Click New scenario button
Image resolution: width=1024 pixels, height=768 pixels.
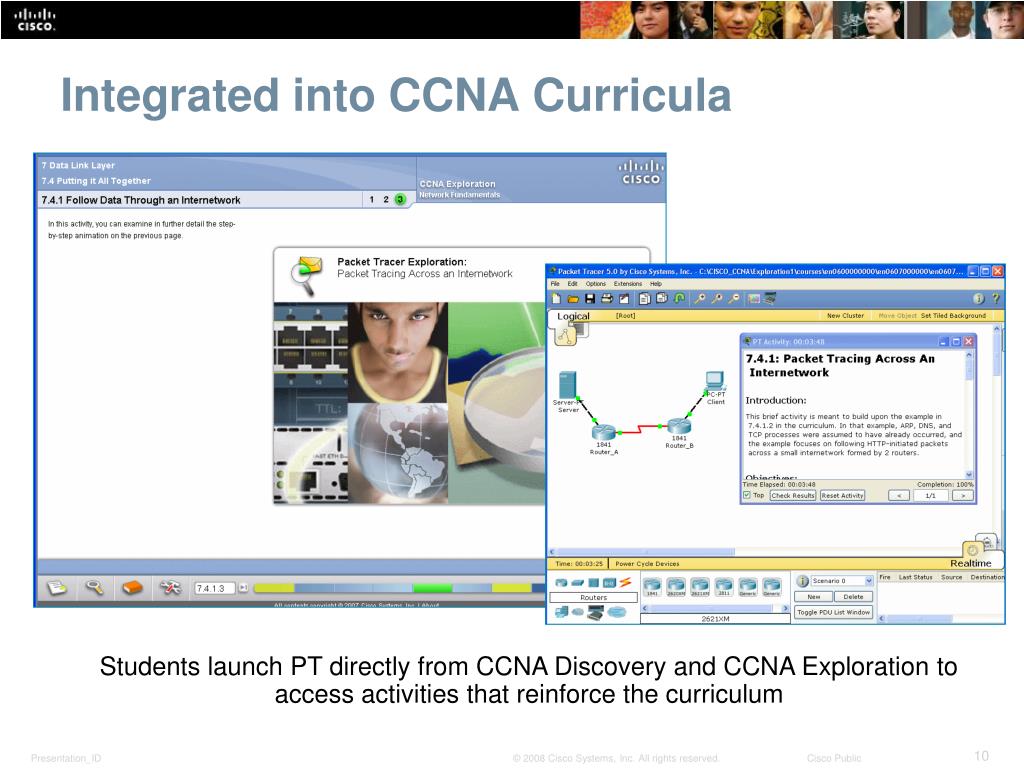click(814, 596)
